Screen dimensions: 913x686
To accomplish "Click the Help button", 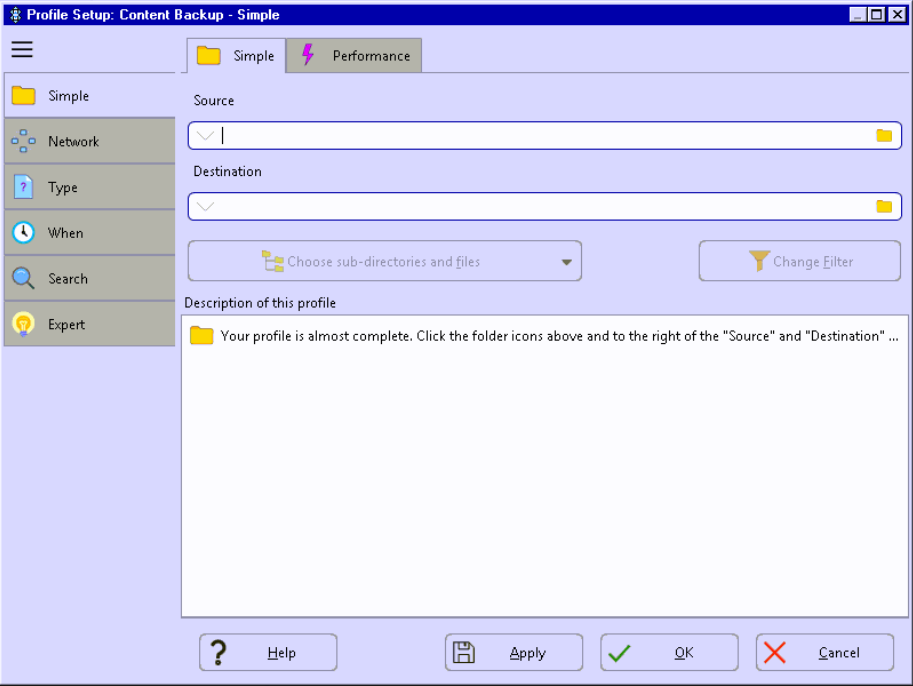I will [268, 652].
